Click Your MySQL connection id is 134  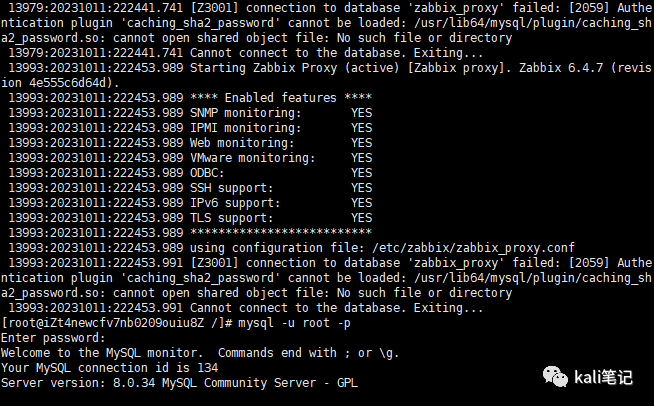click(x=109, y=368)
